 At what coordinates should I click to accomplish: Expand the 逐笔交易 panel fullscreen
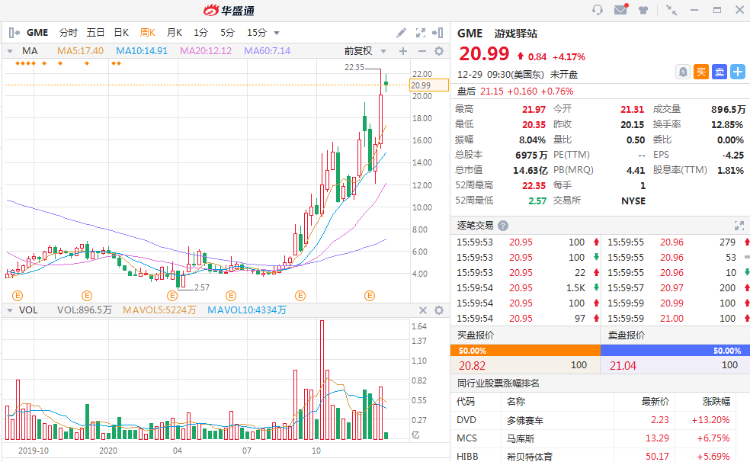tap(739, 225)
